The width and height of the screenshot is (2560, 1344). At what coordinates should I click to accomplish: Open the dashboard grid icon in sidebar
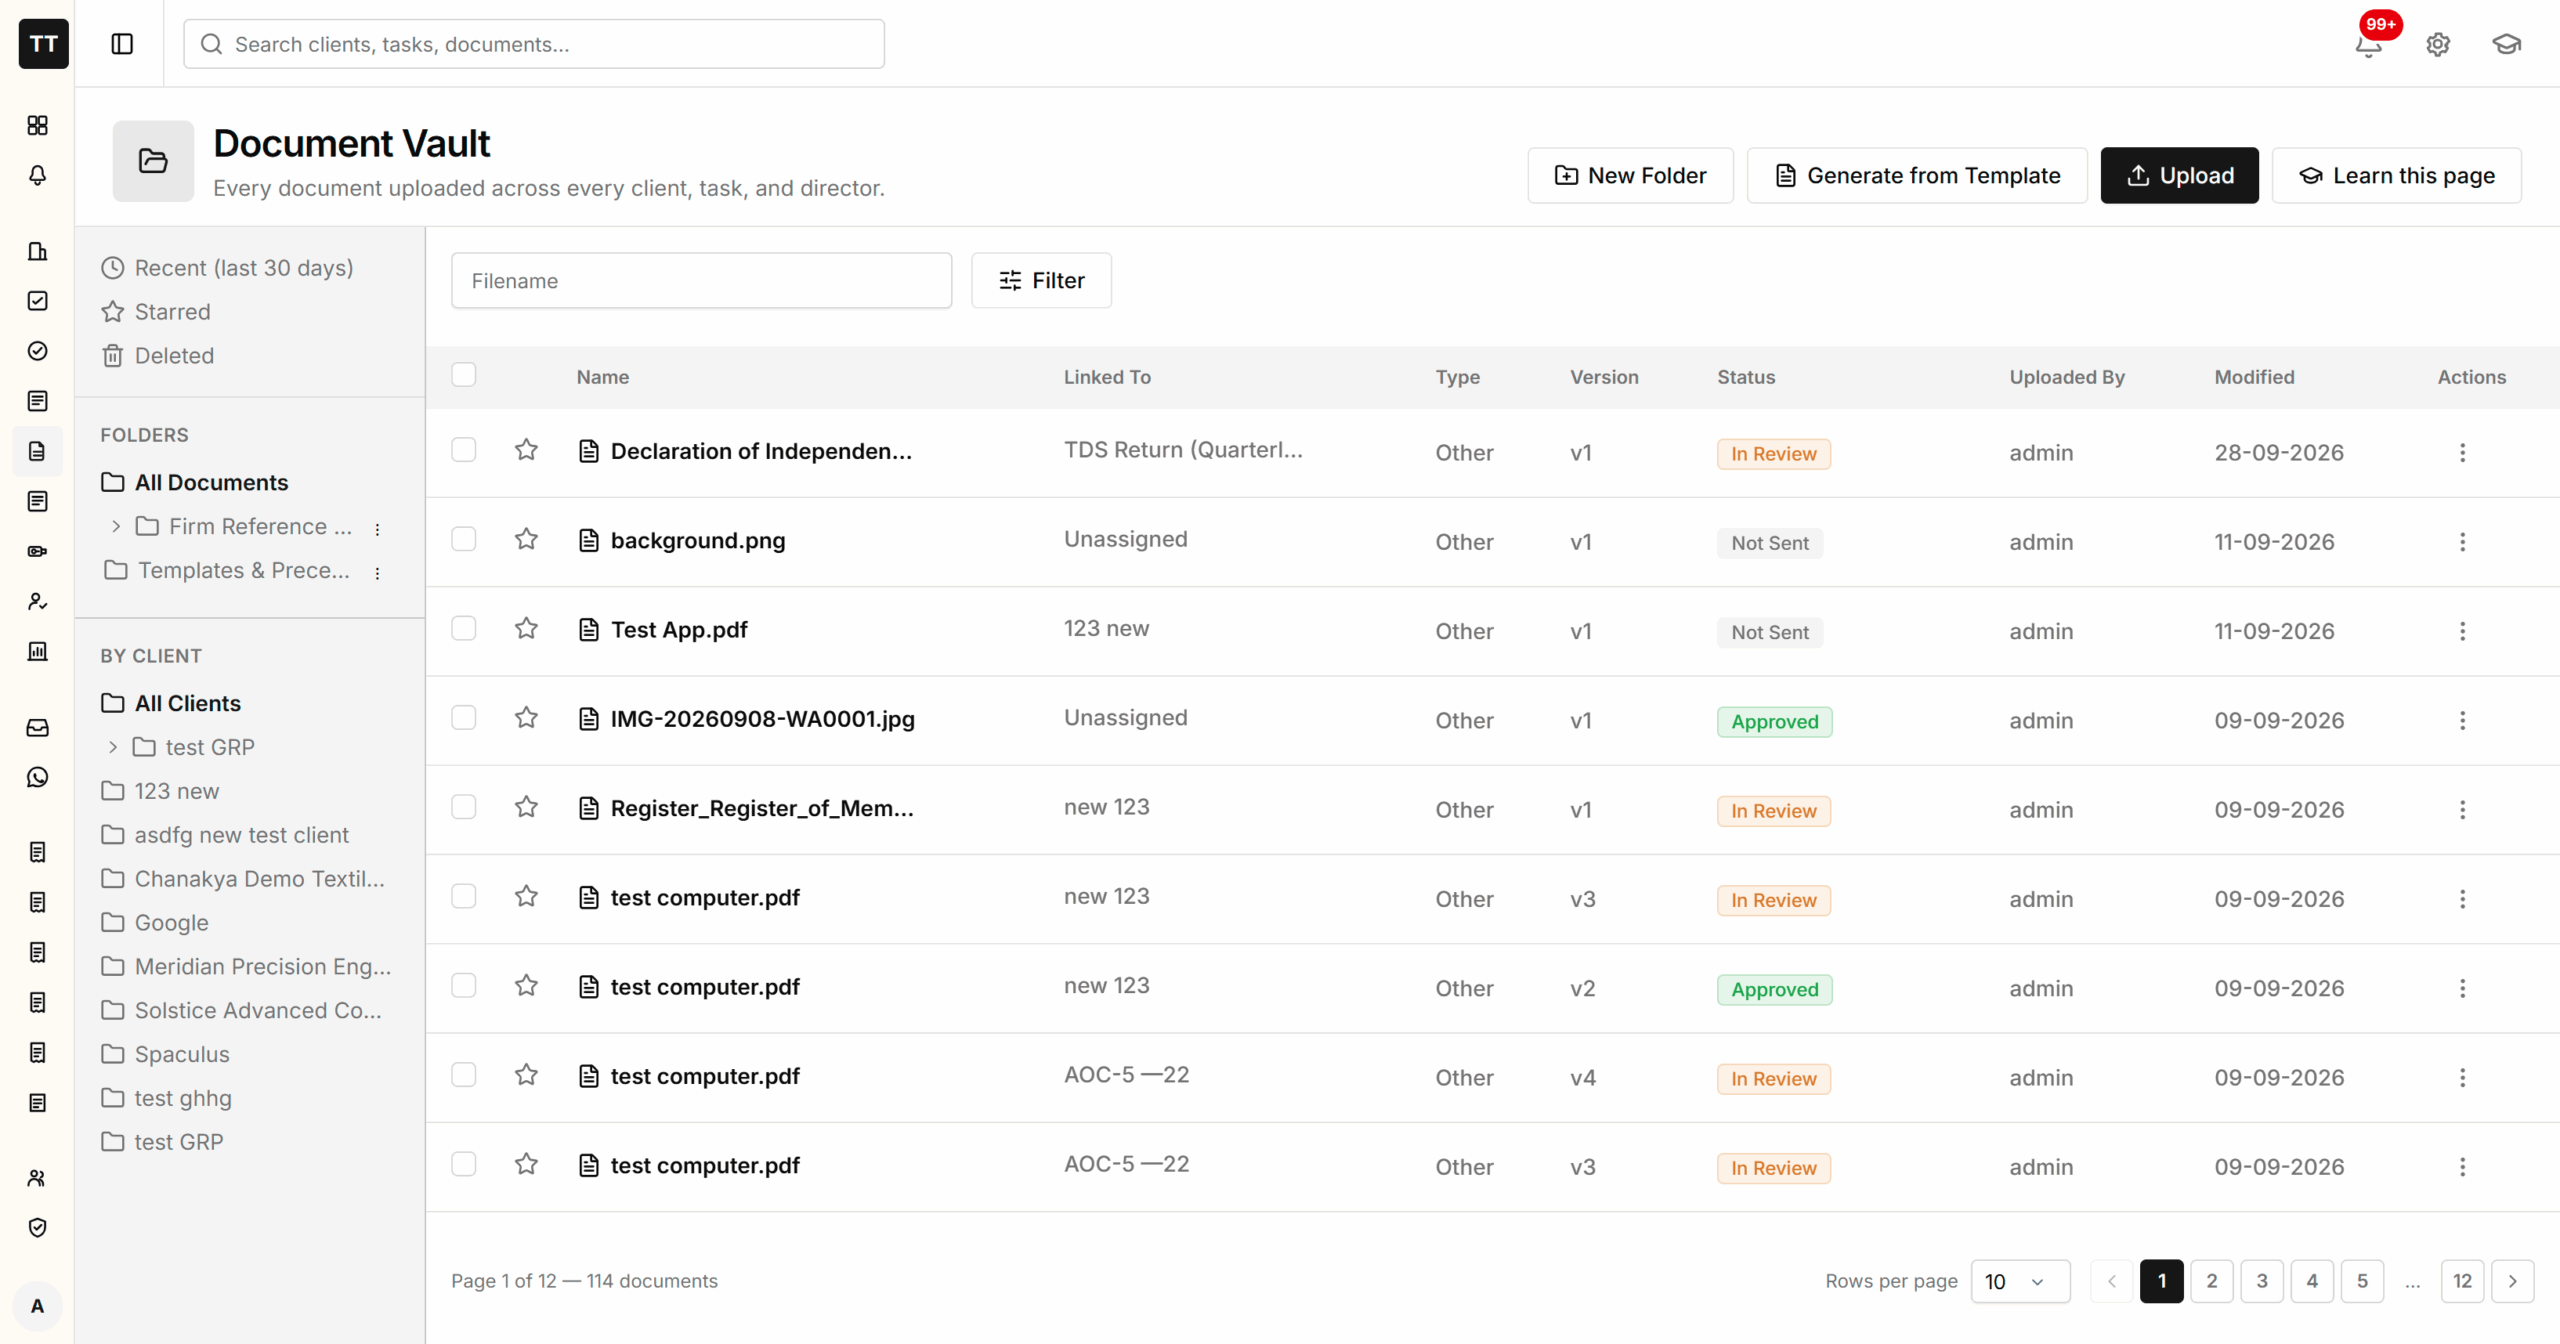(x=38, y=125)
